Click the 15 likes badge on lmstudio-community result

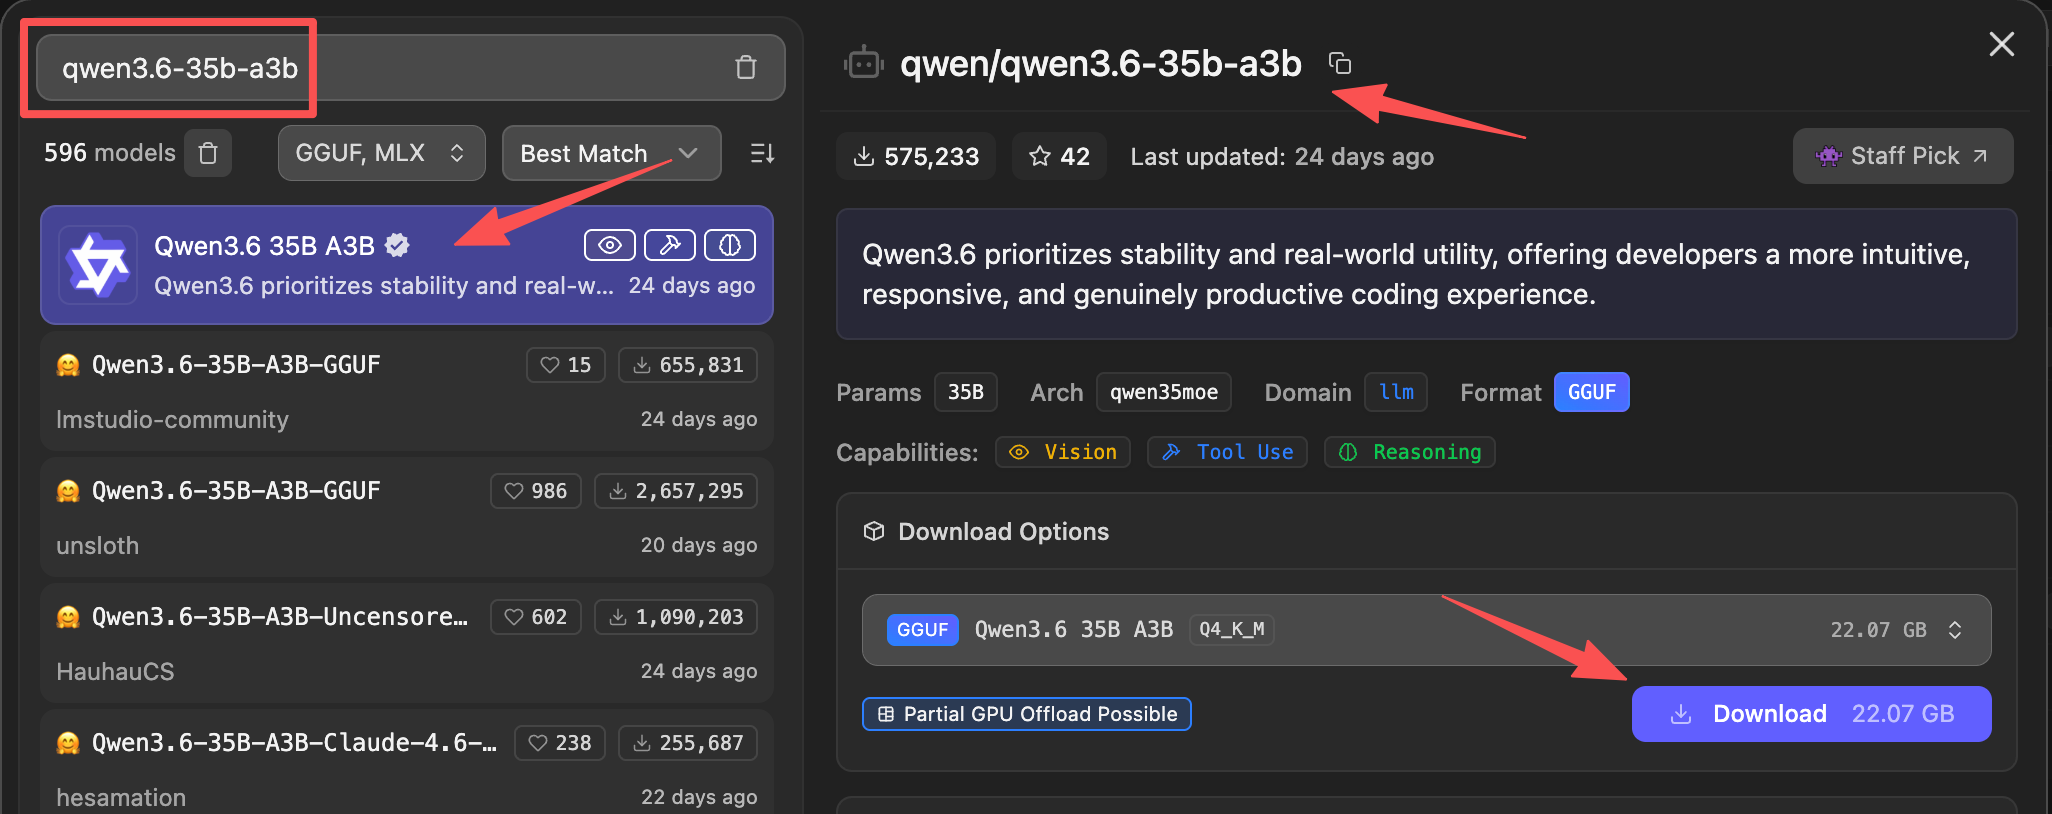coord(566,365)
